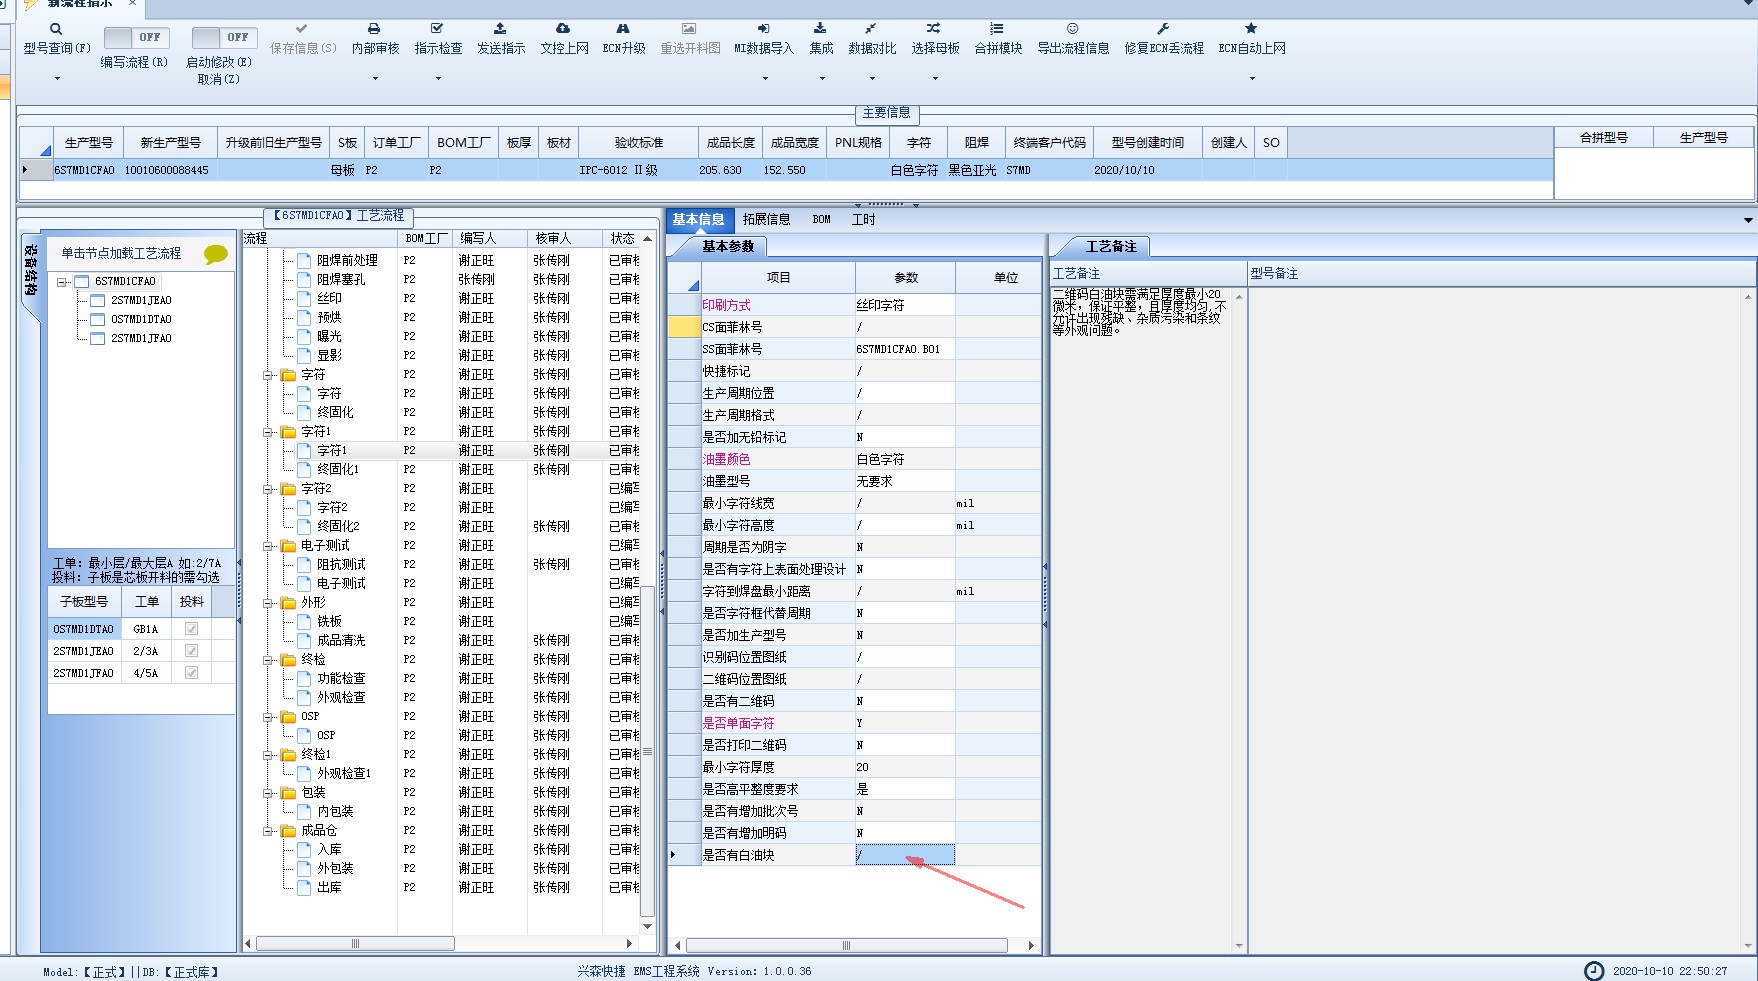The height and width of the screenshot is (981, 1758).
Task: Toggle the 启动修改 OFF switch
Action: pyautogui.click(x=224, y=38)
